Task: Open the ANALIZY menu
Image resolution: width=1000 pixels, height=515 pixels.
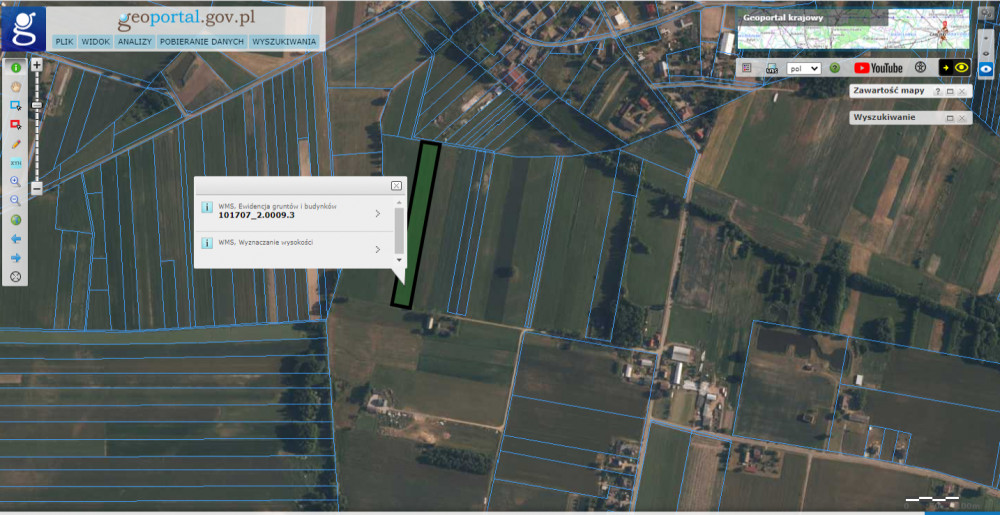Action: [x=134, y=42]
